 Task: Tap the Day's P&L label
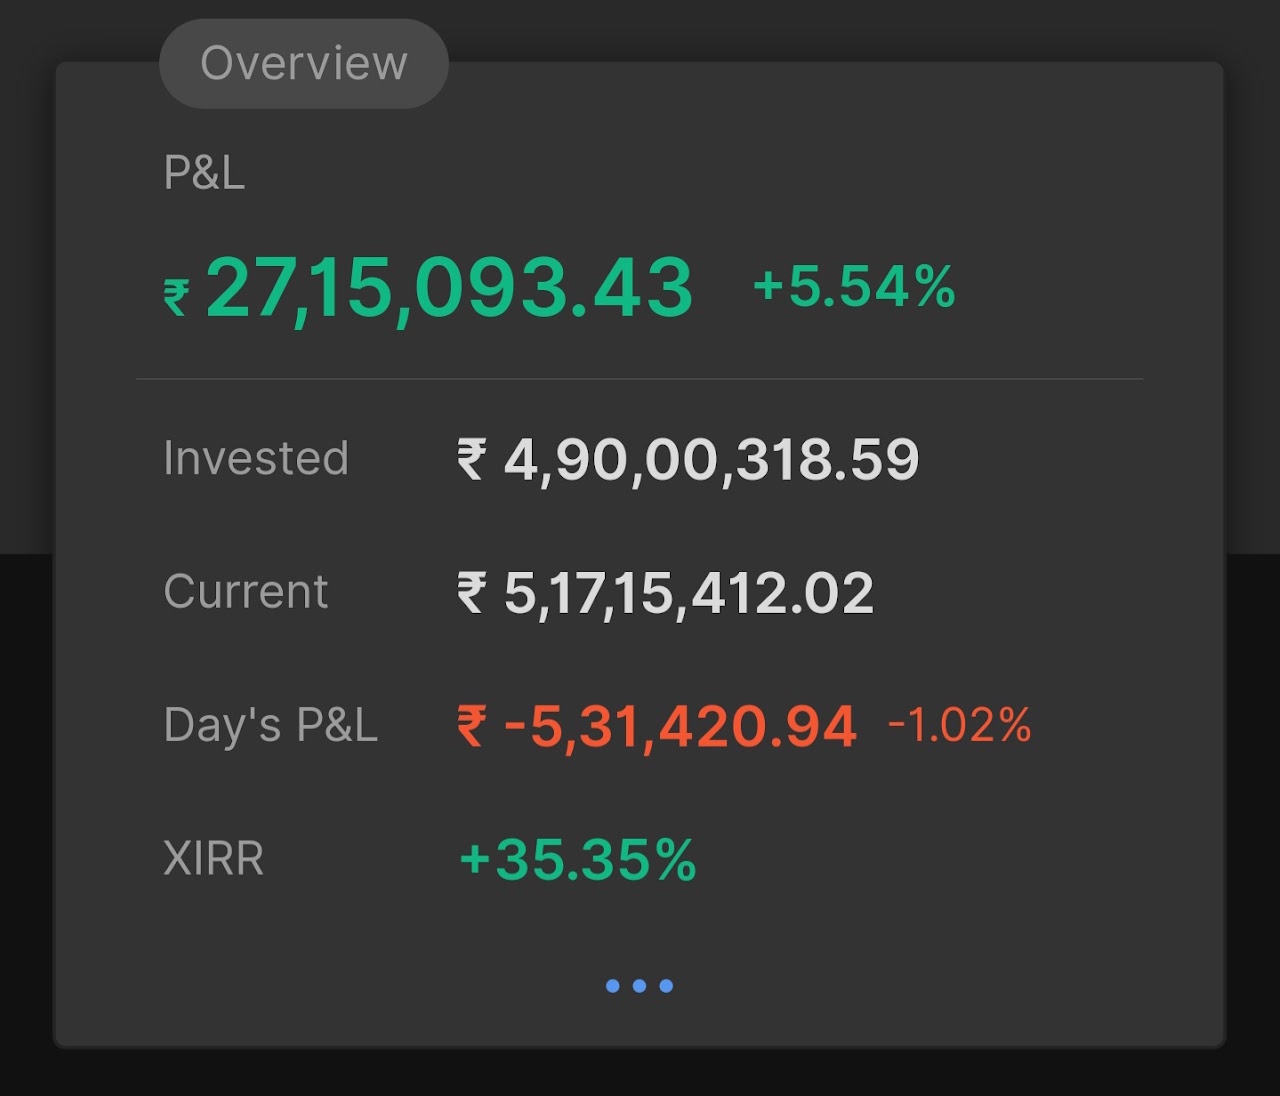click(270, 725)
